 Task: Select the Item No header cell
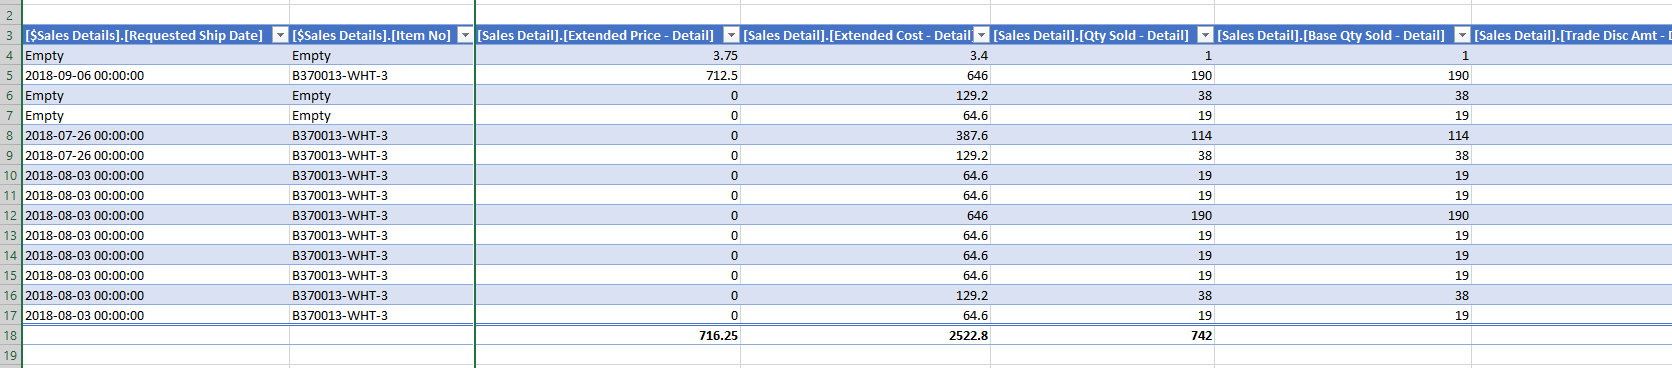[382, 35]
